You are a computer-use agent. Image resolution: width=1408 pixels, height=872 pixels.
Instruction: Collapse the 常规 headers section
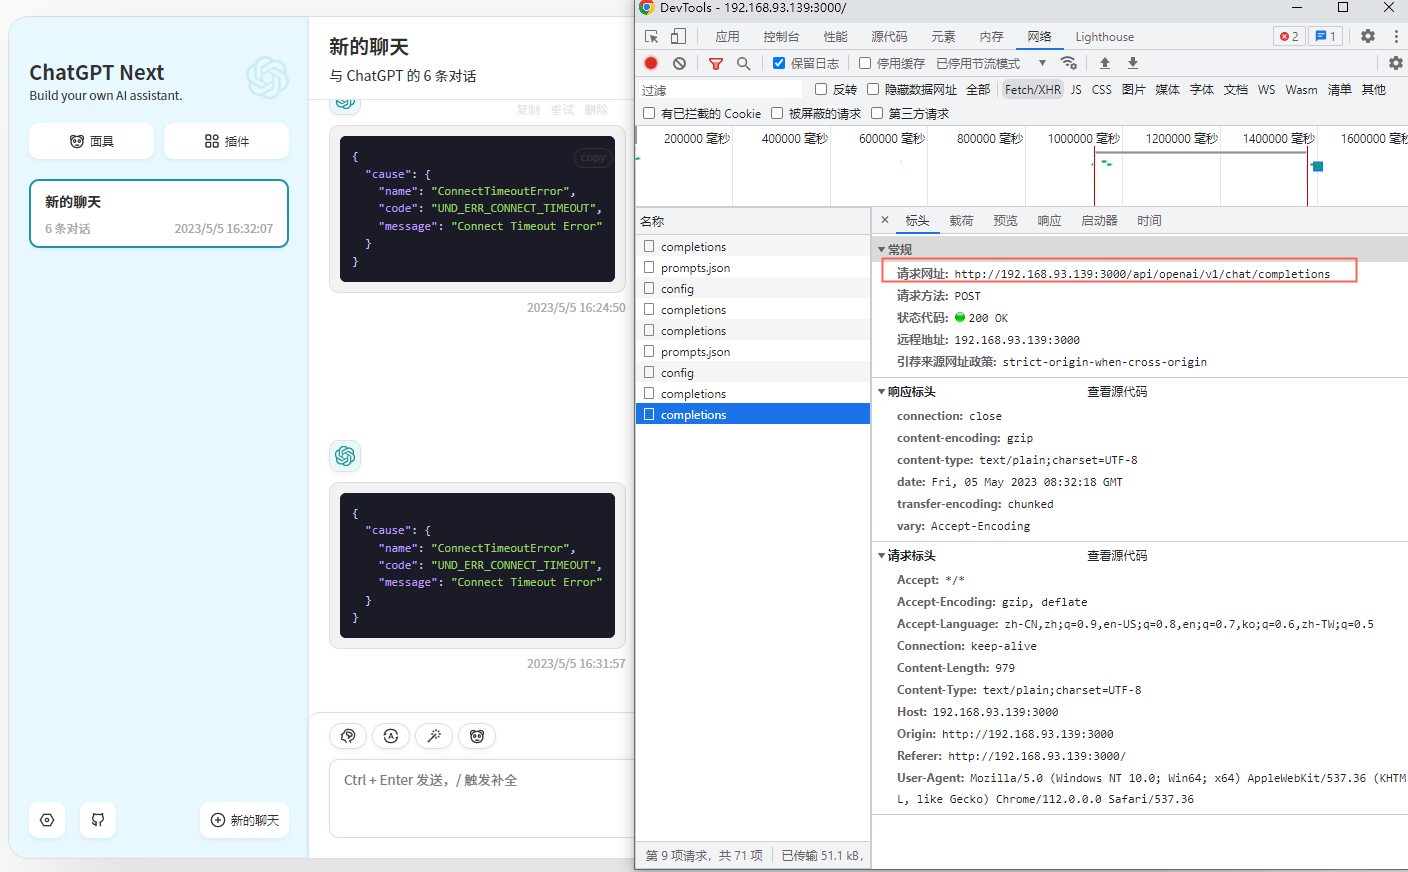pos(882,248)
